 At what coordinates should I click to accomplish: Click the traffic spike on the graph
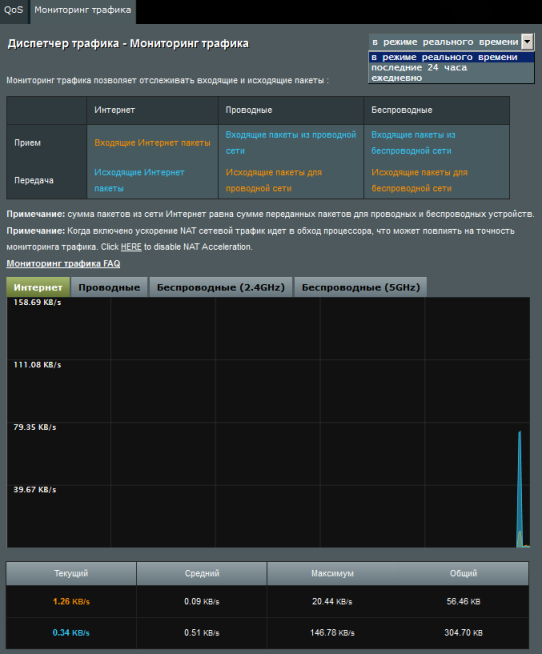click(520, 489)
